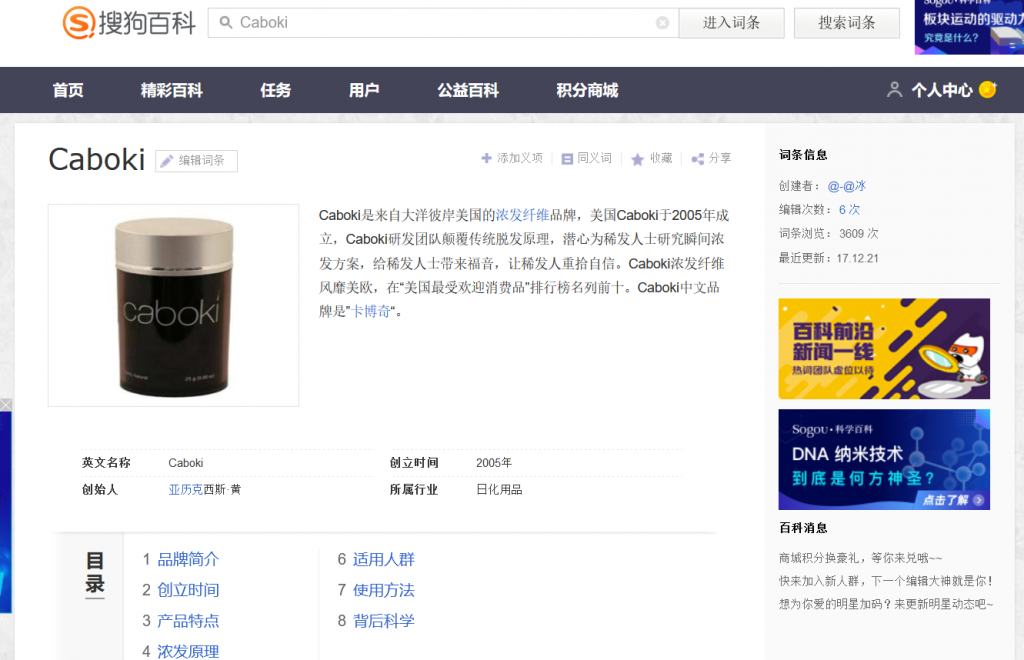Open the 积分商城 nav item

click(x=587, y=90)
